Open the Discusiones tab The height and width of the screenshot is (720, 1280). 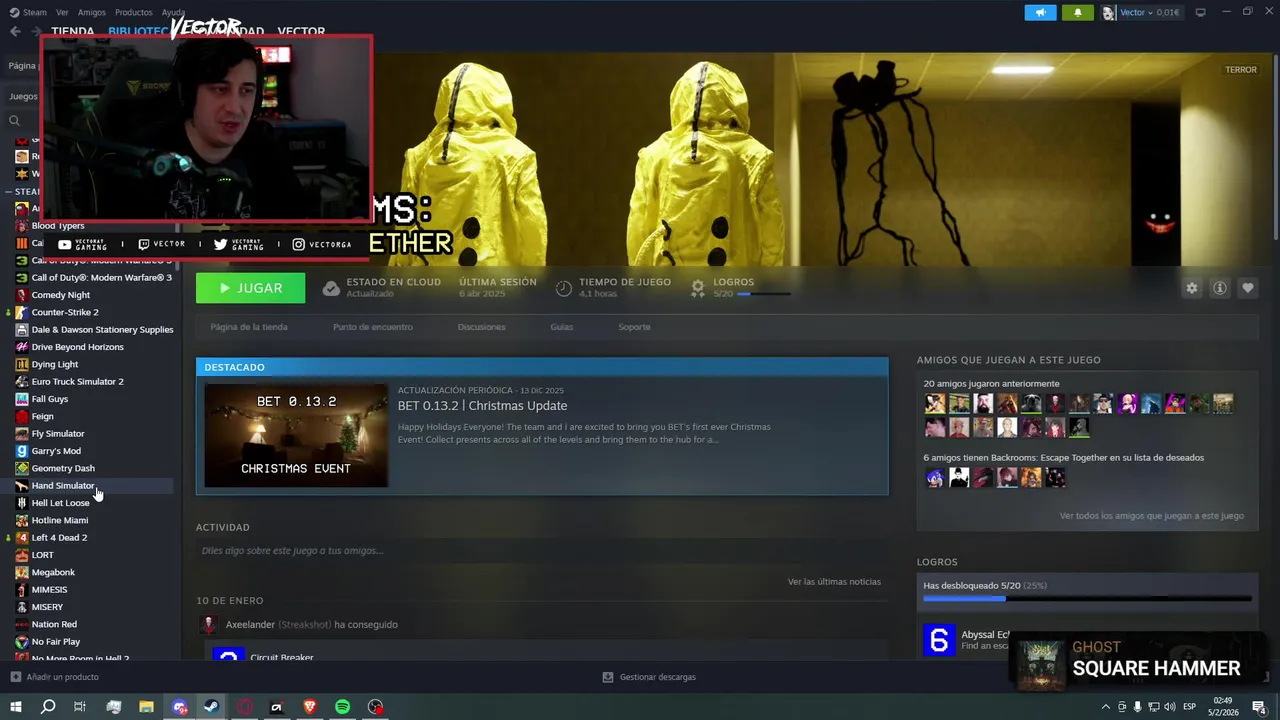[x=481, y=327]
